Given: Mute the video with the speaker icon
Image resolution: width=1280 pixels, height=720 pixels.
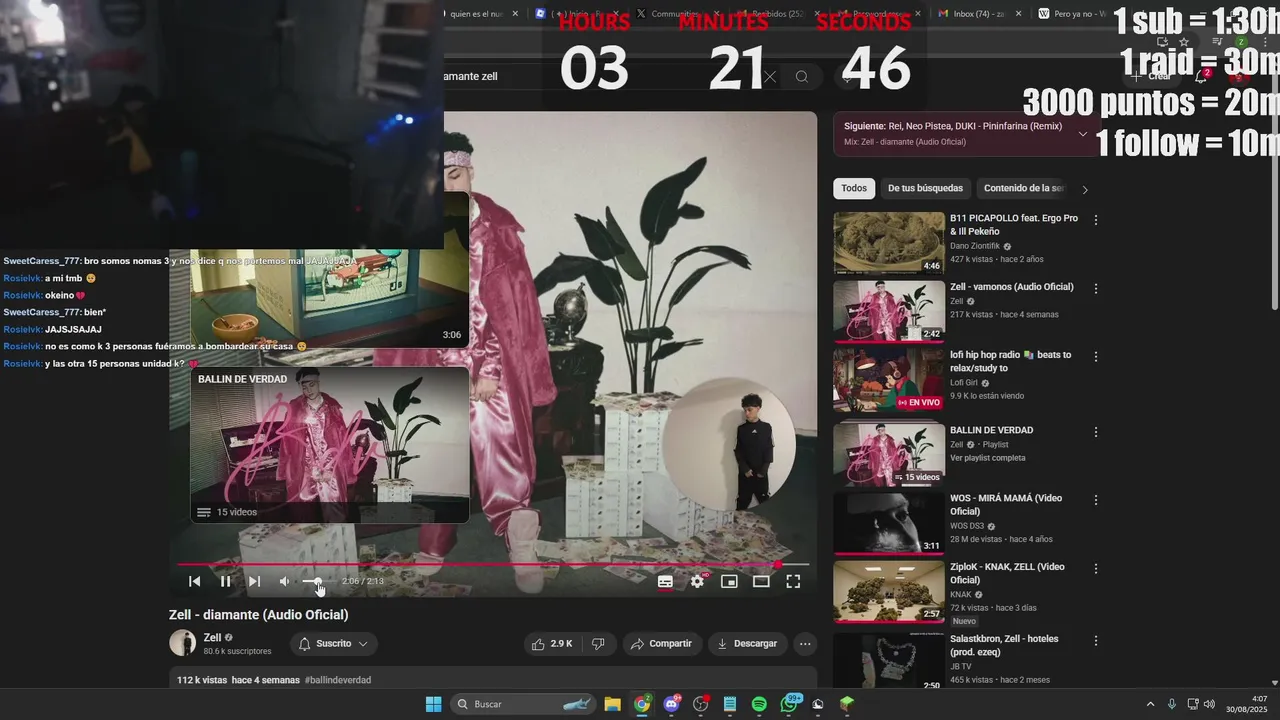Looking at the screenshot, I should [x=285, y=581].
